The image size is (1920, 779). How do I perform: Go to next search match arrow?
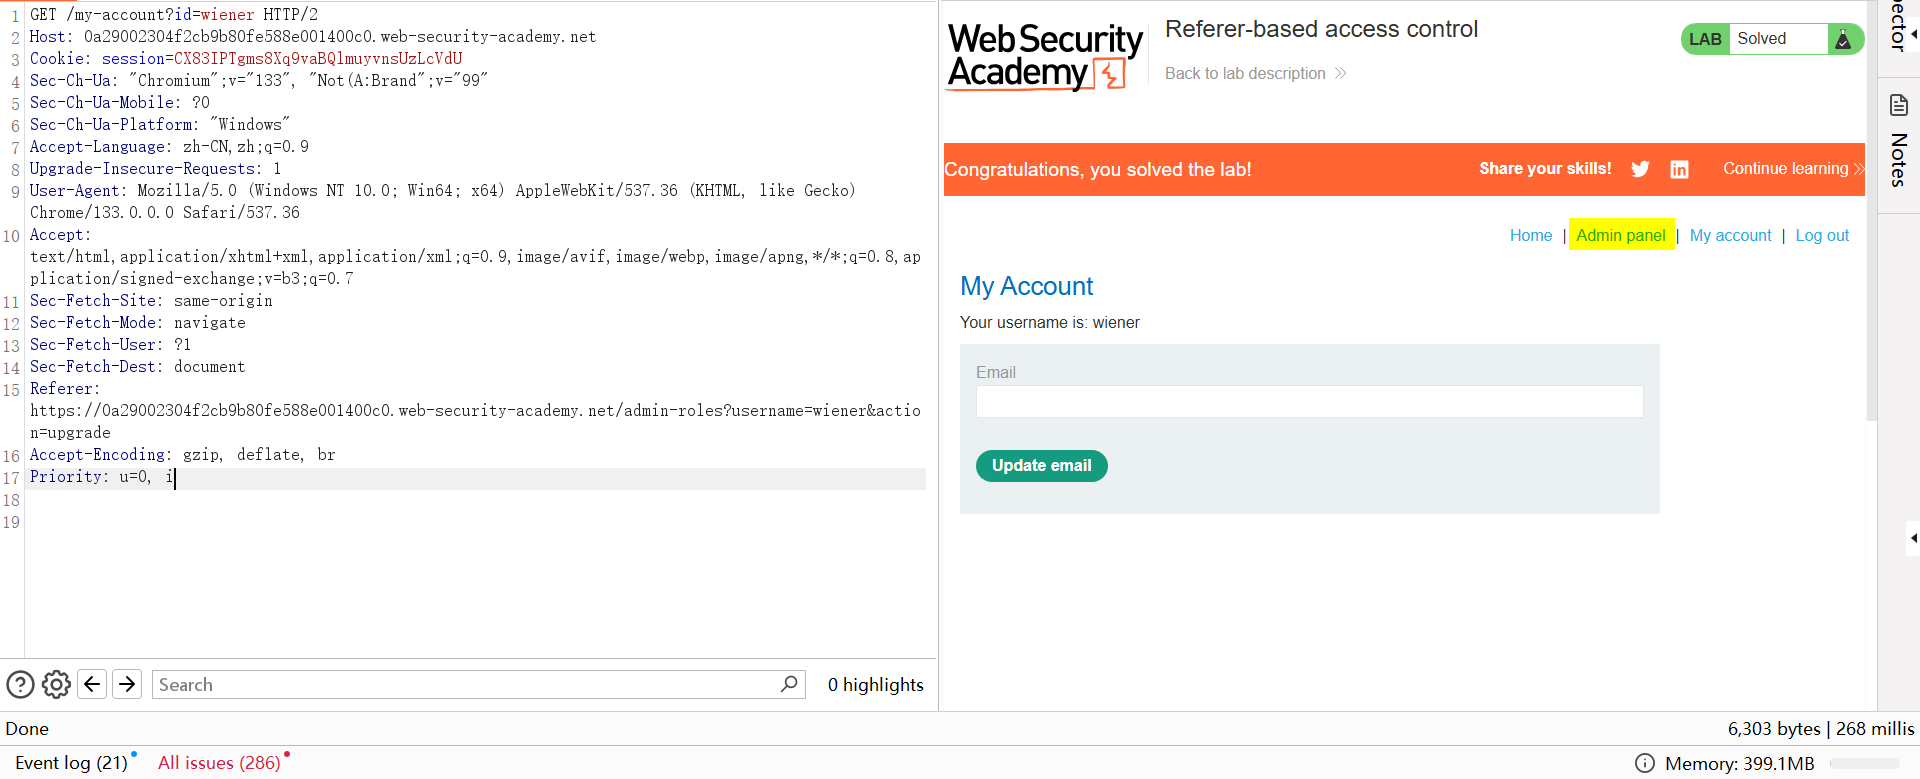click(x=127, y=684)
